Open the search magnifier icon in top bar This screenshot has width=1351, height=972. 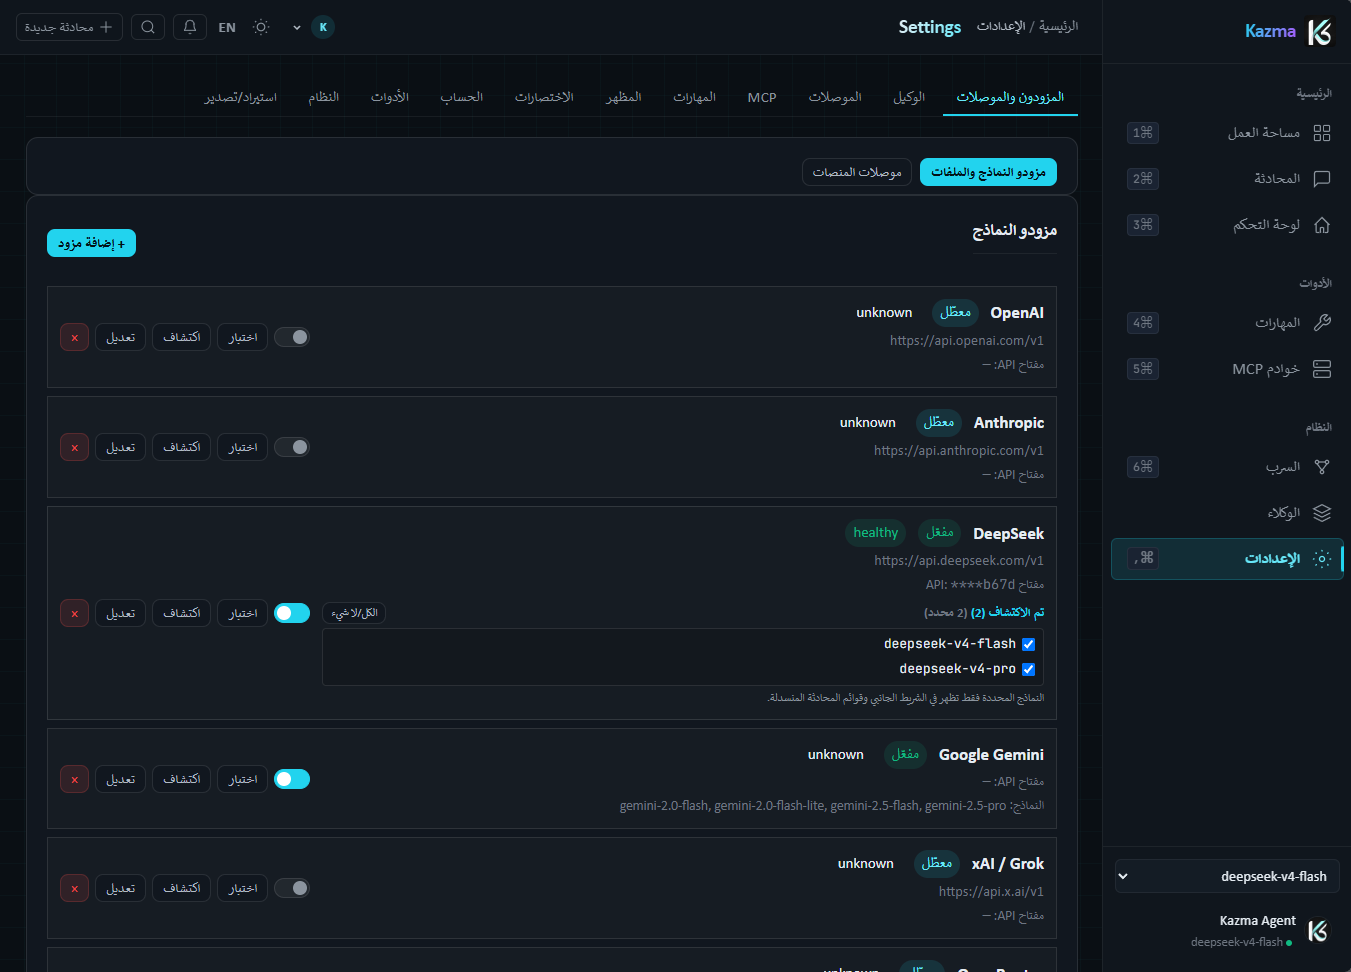coord(148,27)
